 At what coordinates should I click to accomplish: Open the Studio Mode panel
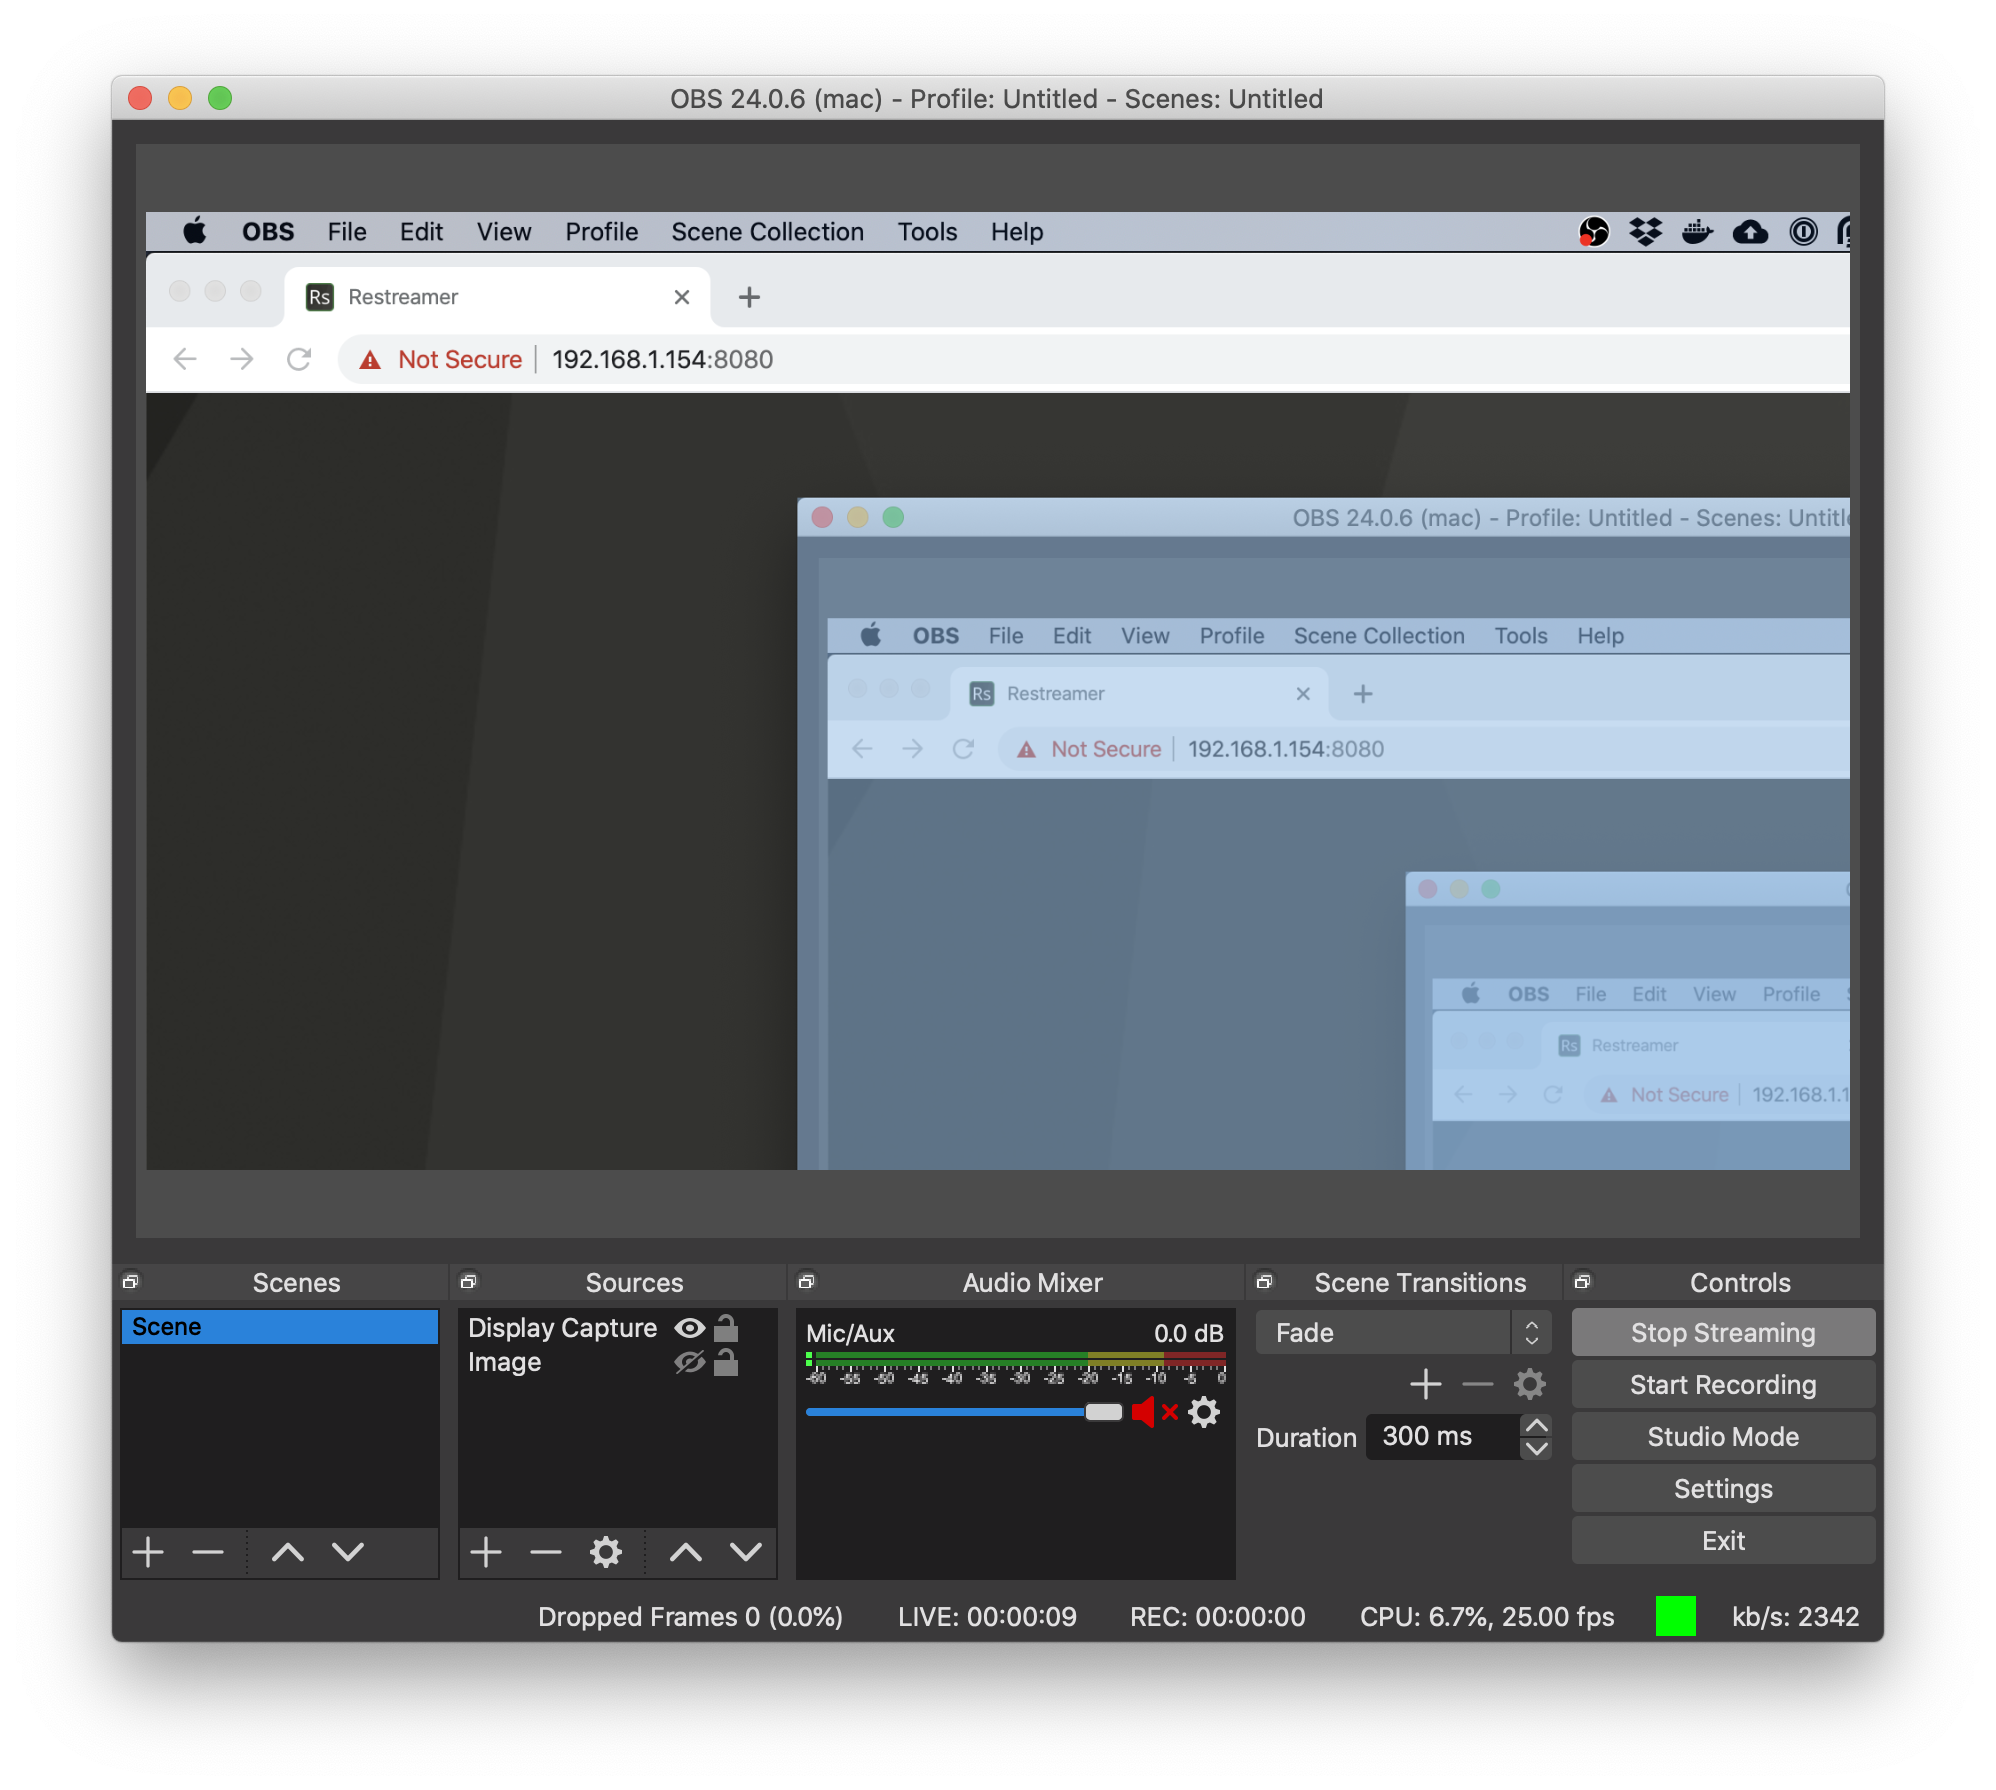click(1721, 1436)
